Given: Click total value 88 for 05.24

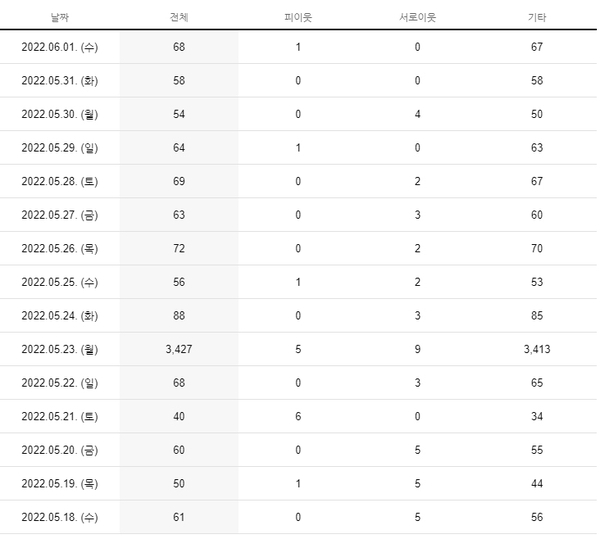Looking at the screenshot, I should coord(179,316).
